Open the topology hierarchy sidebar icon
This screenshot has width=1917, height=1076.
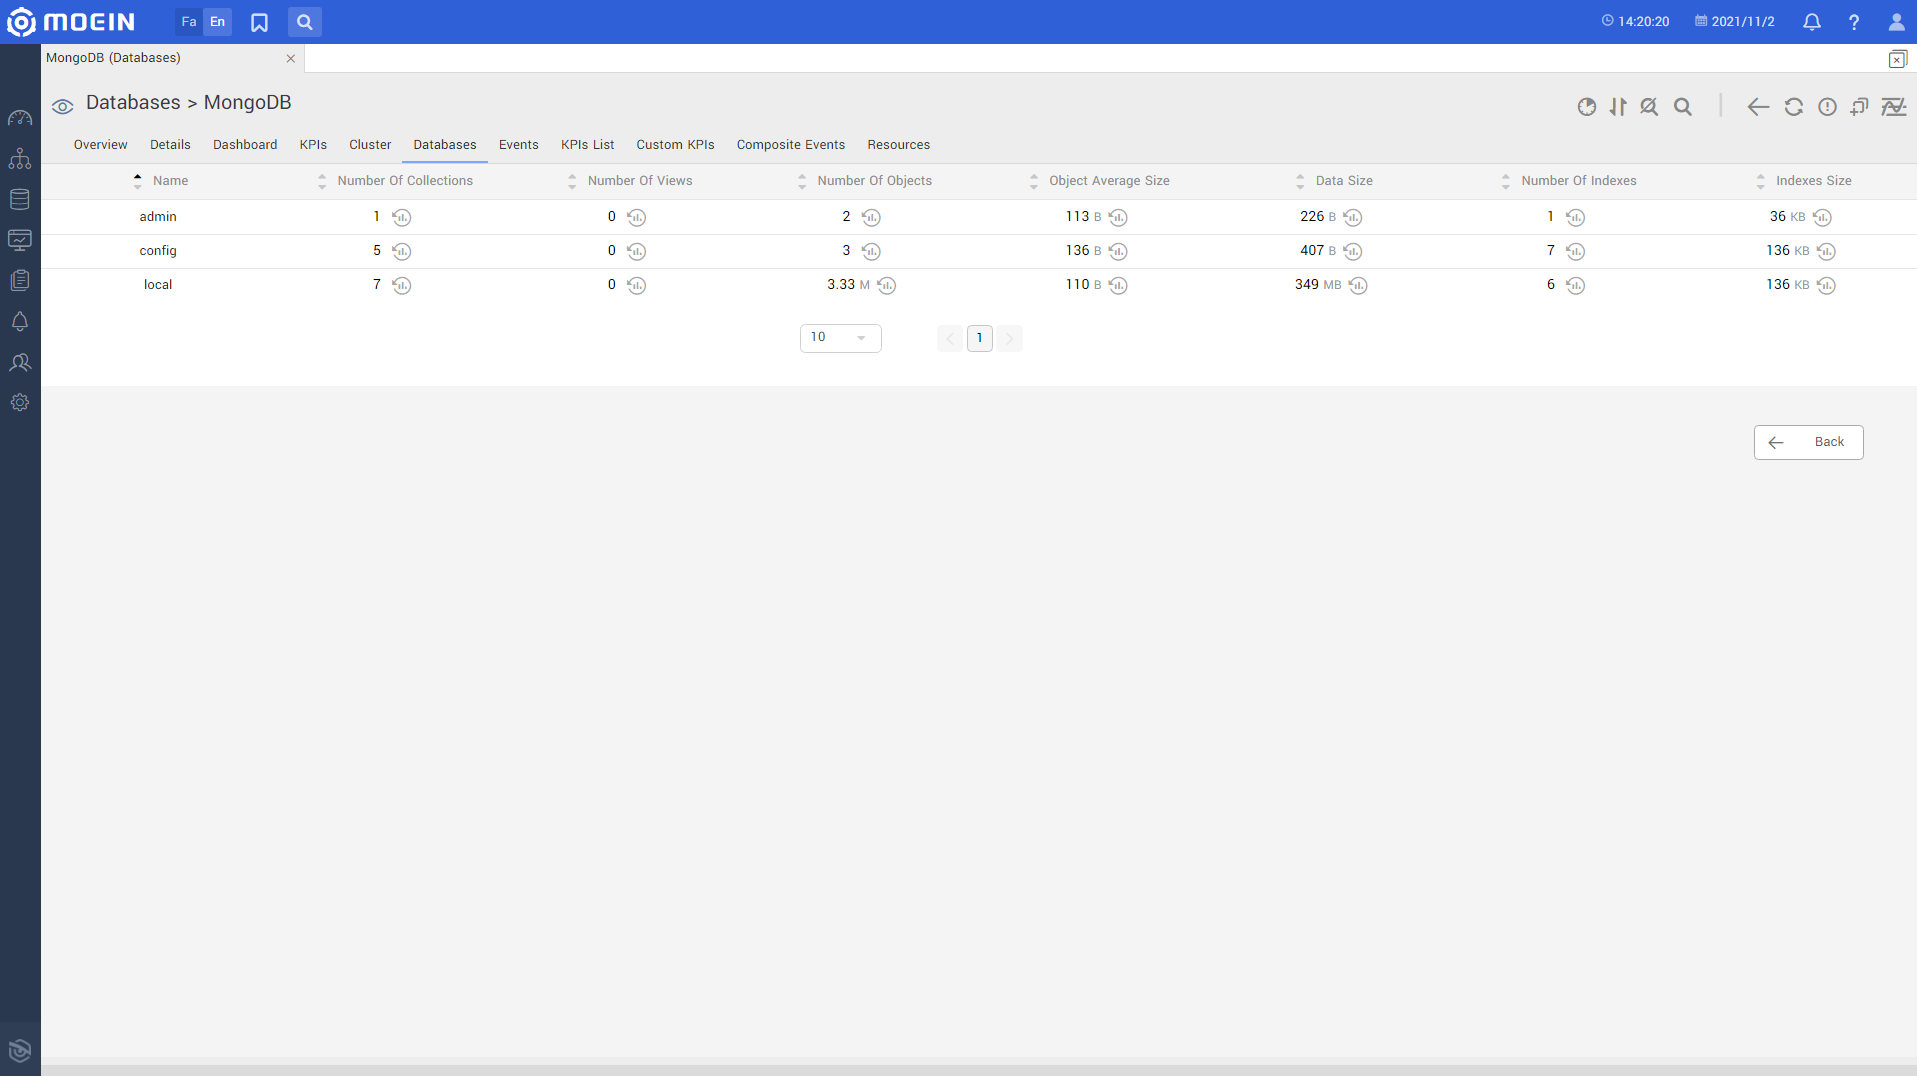tap(20, 159)
